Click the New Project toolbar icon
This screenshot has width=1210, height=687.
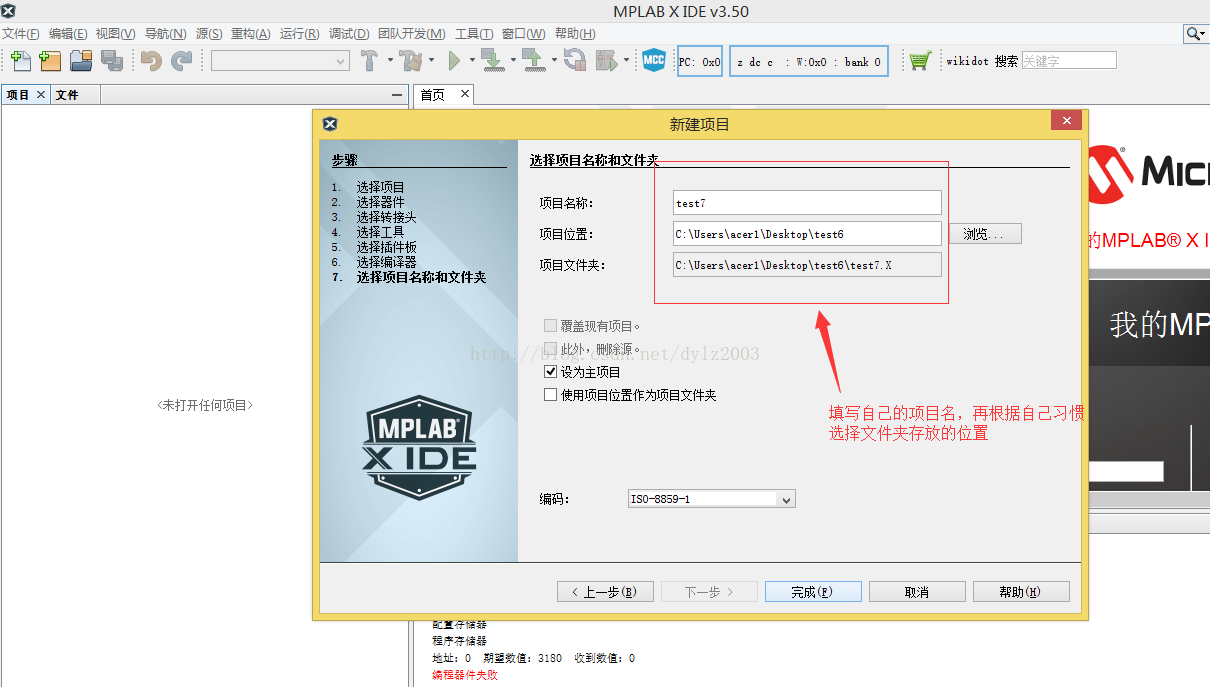click(x=50, y=61)
